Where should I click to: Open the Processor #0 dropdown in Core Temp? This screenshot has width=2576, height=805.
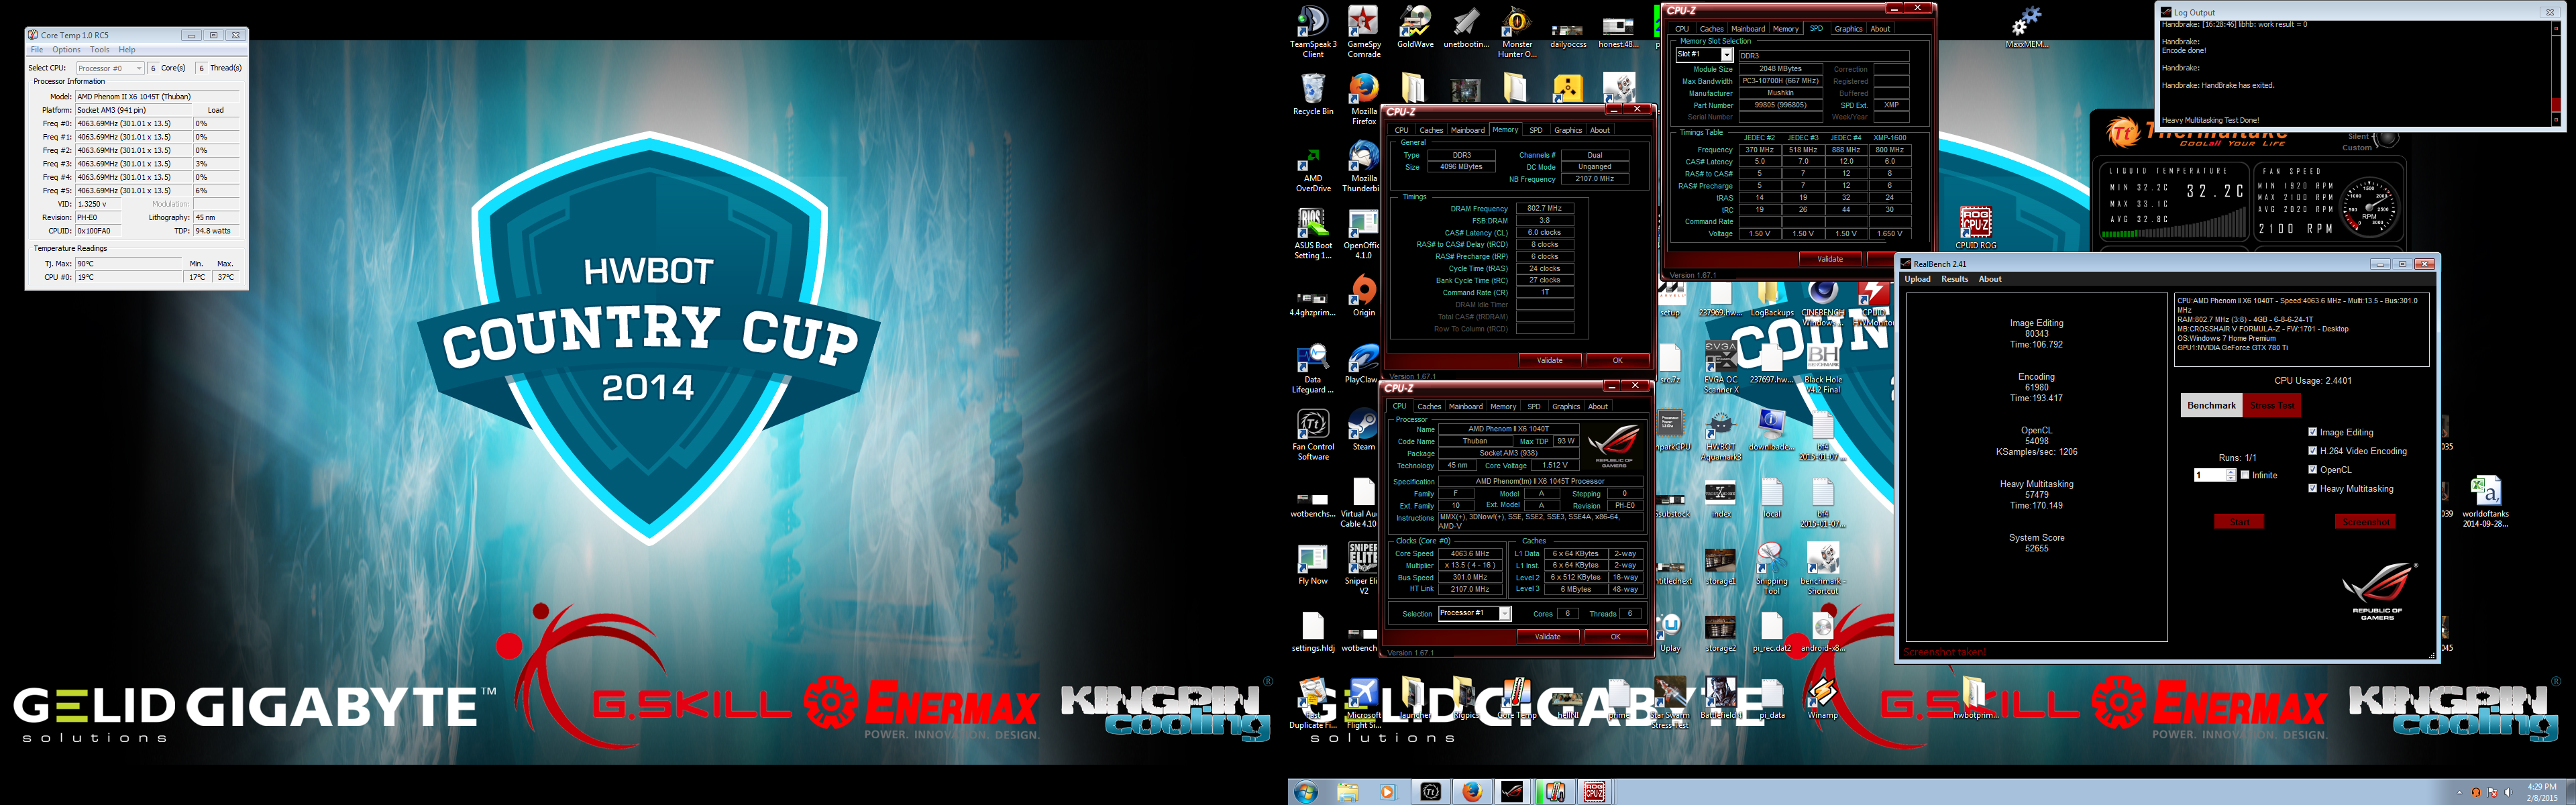pos(111,68)
